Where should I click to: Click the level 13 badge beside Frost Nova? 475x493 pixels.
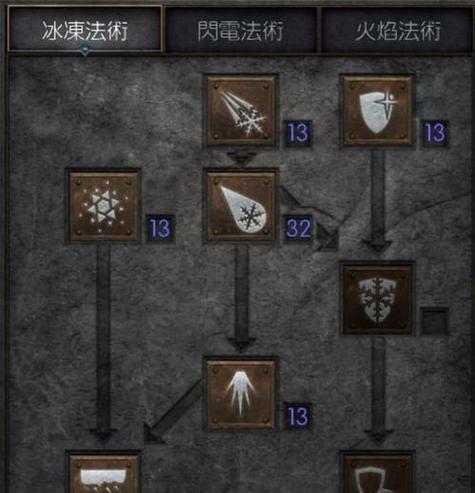pos(160,229)
